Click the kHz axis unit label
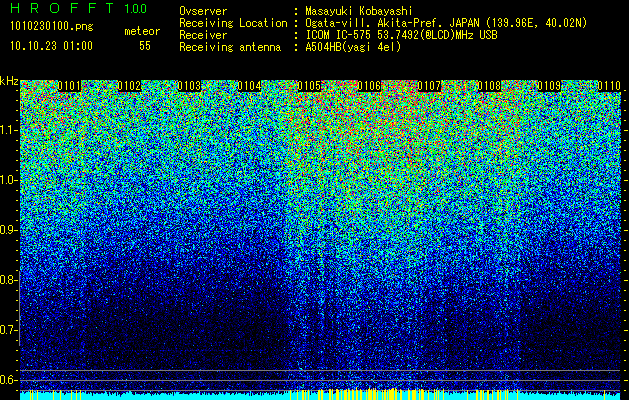 click(9, 81)
